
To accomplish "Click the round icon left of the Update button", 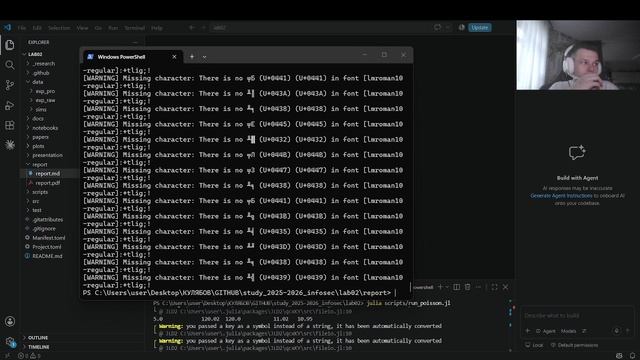I will [x=462, y=27].
